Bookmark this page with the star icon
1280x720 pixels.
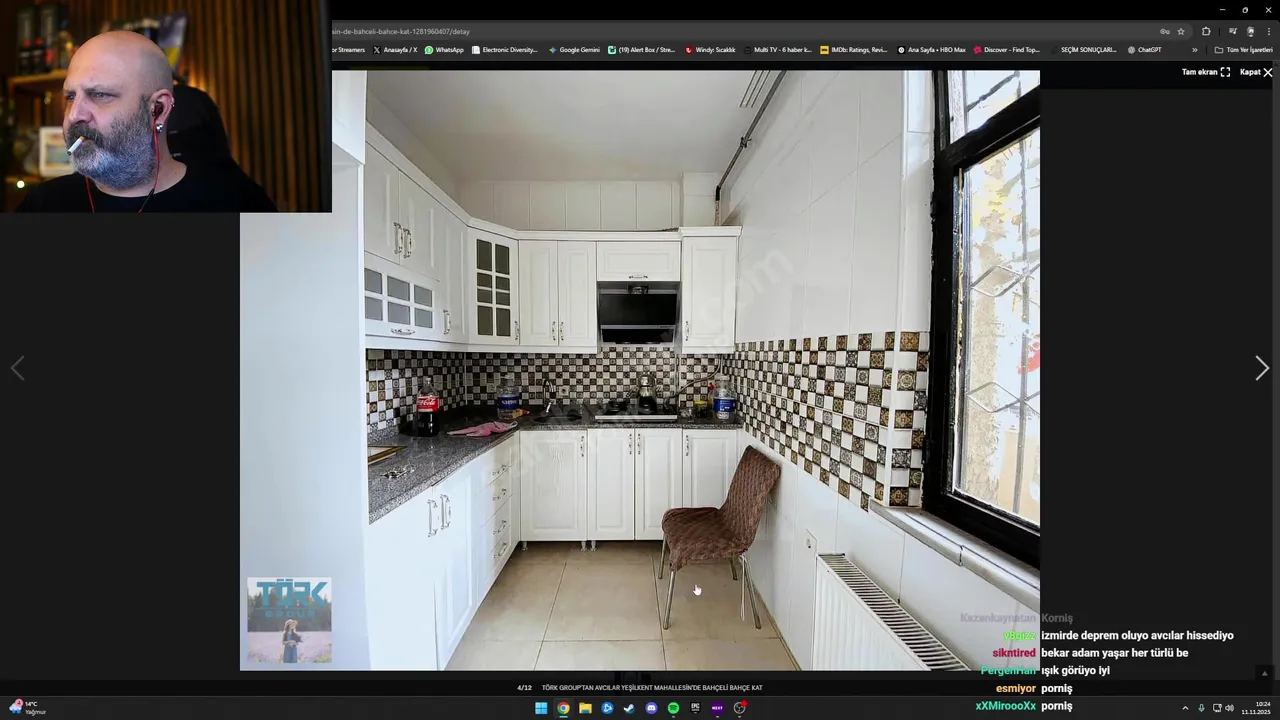(1181, 31)
